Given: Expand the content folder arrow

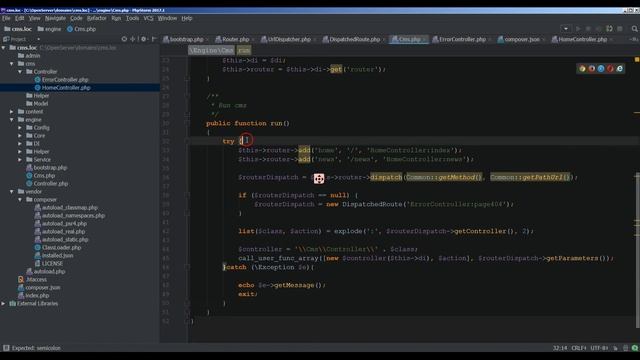Looking at the screenshot, I should 12,111.
